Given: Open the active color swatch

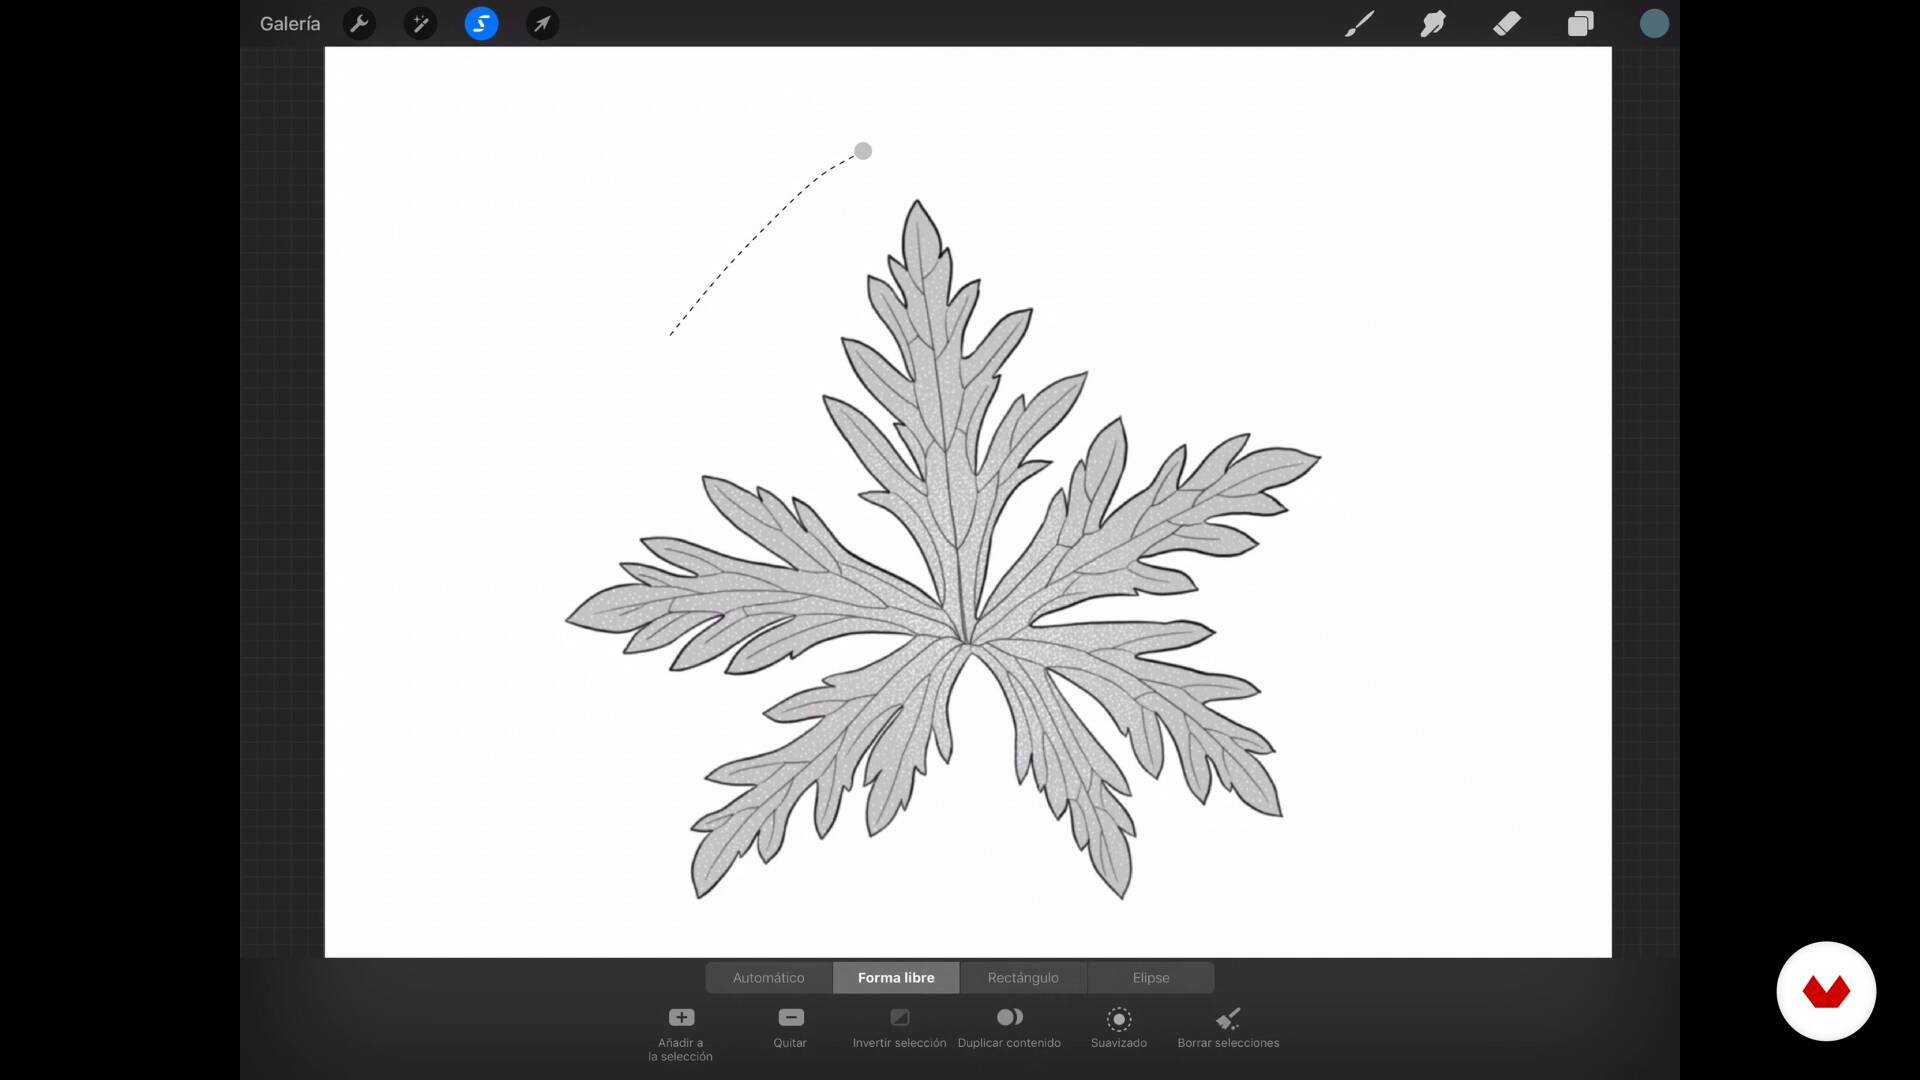Looking at the screenshot, I should pos(1654,23).
